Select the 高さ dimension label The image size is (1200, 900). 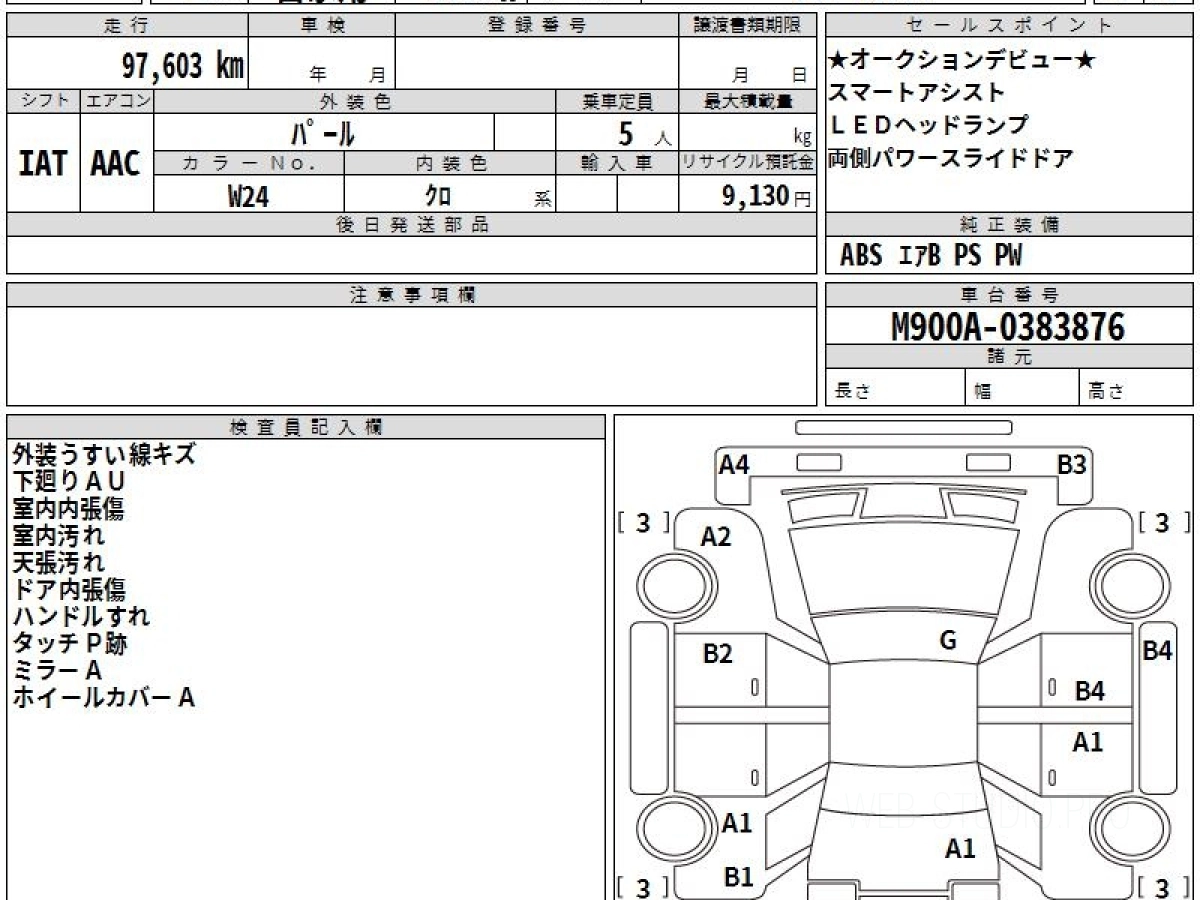coord(1107,392)
